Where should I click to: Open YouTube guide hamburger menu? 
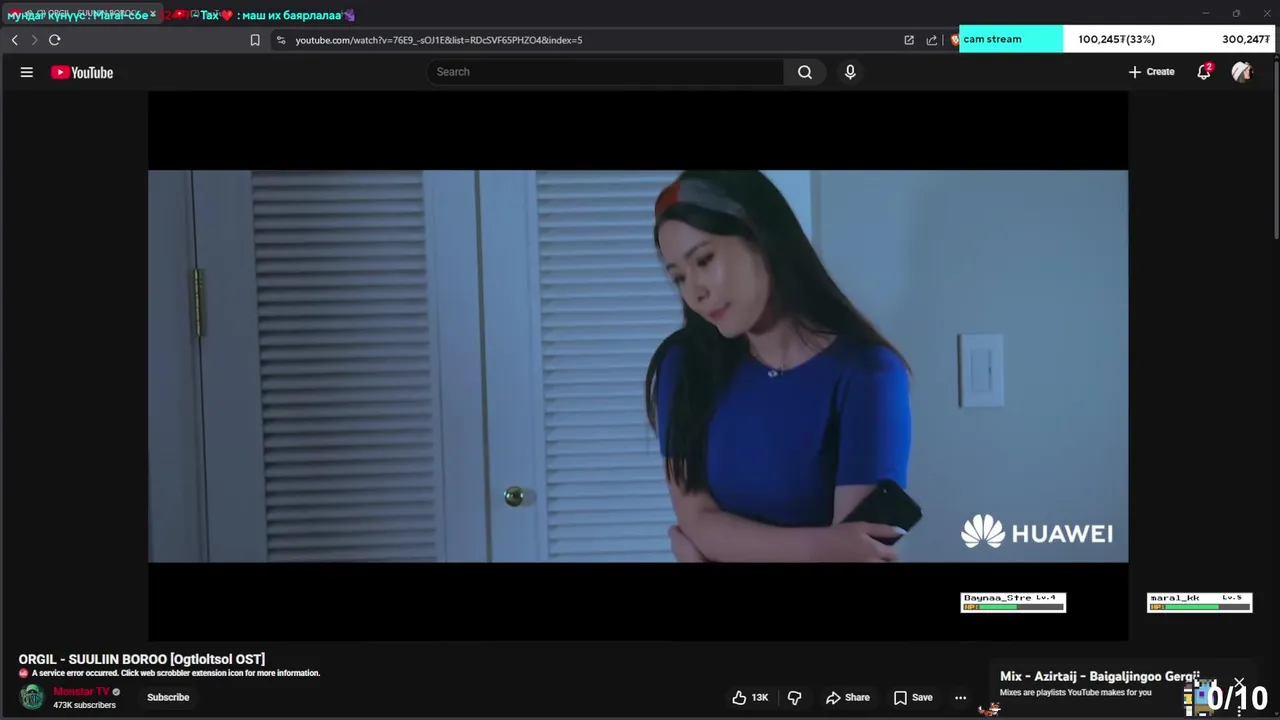tap(27, 72)
